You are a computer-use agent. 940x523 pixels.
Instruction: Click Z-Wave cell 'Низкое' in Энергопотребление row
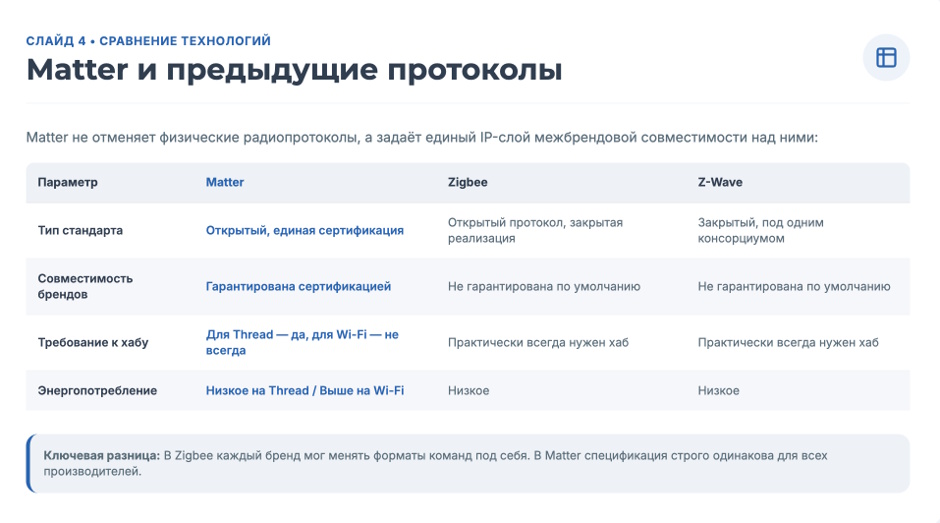pyautogui.click(x=718, y=390)
